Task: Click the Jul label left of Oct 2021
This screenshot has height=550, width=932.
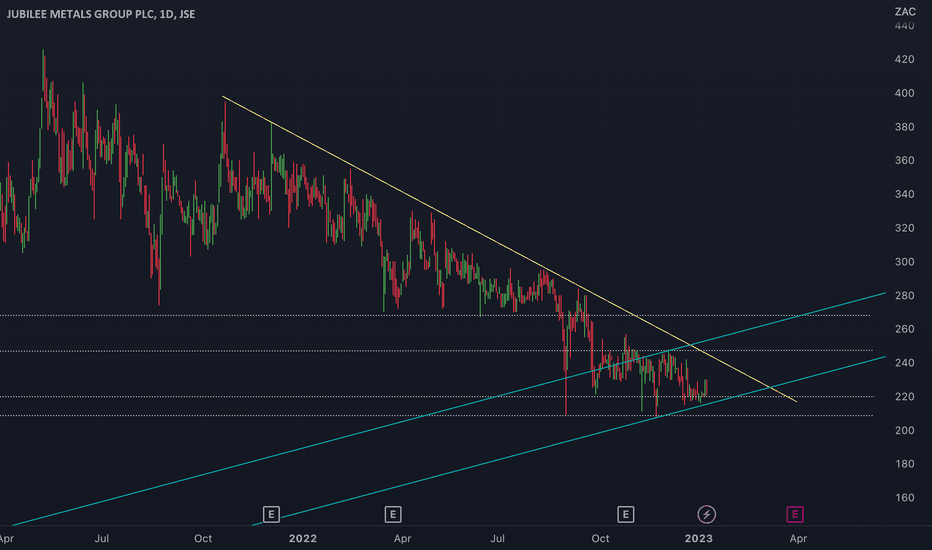Action: (x=102, y=539)
